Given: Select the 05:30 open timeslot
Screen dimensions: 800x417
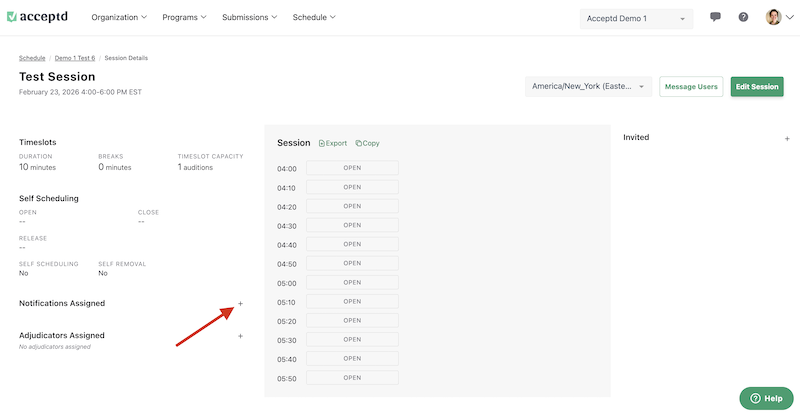Looking at the screenshot, I should click(352, 339).
